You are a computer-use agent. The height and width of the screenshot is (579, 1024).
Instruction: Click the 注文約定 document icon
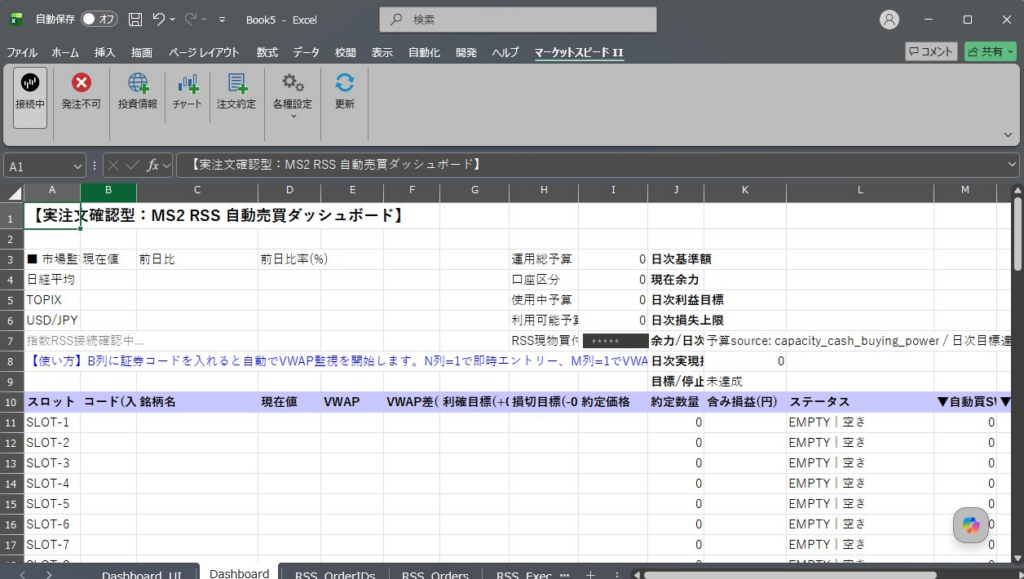(x=236, y=83)
